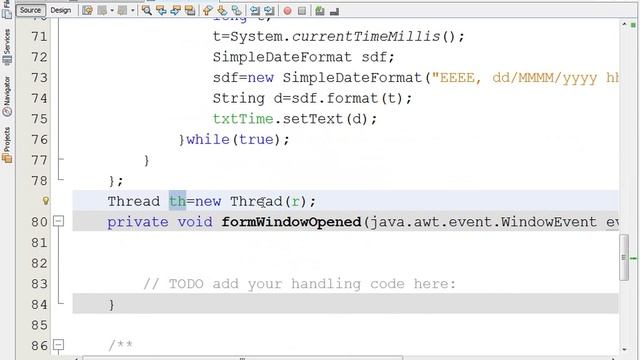640x360 pixels.
Task: Open the Files side panel icon
Action: click(x=7, y=10)
